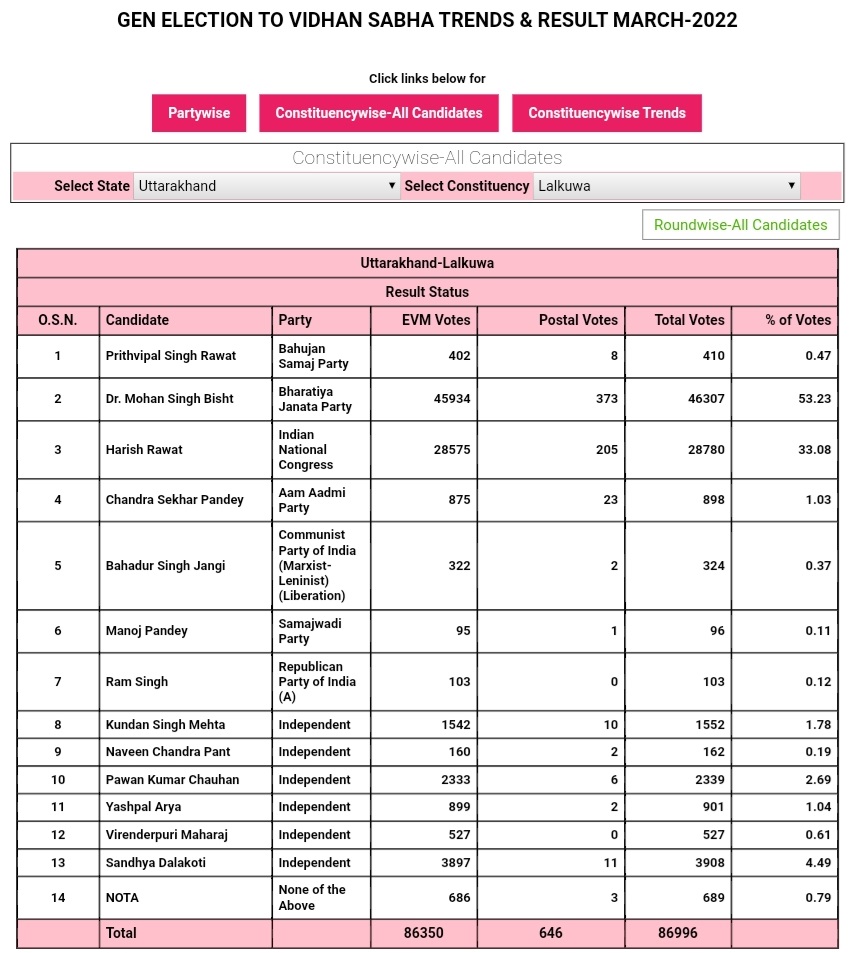Image resolution: width=865 pixels, height=953 pixels.
Task: Select candidate Pawan Kumar Chauhan
Action: (x=173, y=780)
